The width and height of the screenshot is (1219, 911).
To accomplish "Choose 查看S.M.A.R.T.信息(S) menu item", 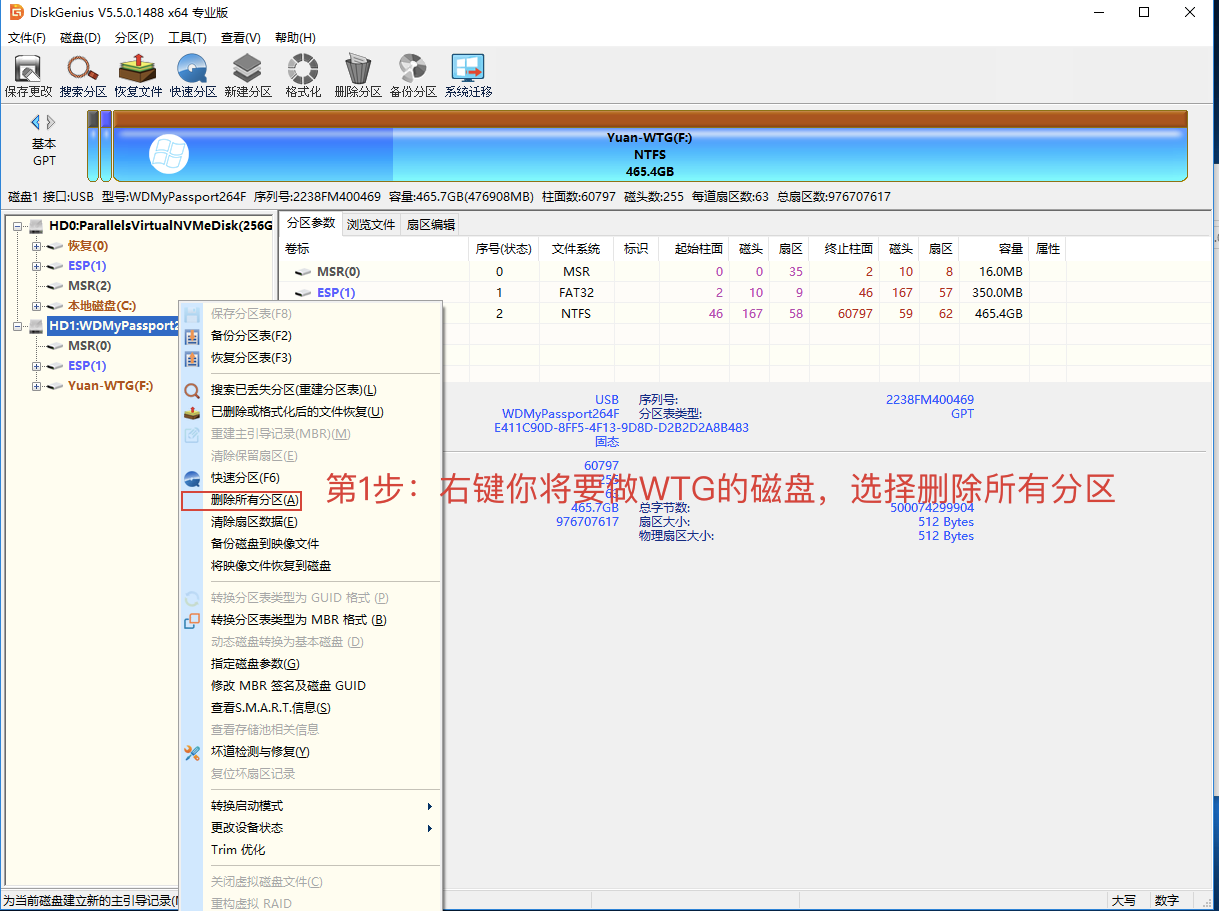I will point(310,708).
